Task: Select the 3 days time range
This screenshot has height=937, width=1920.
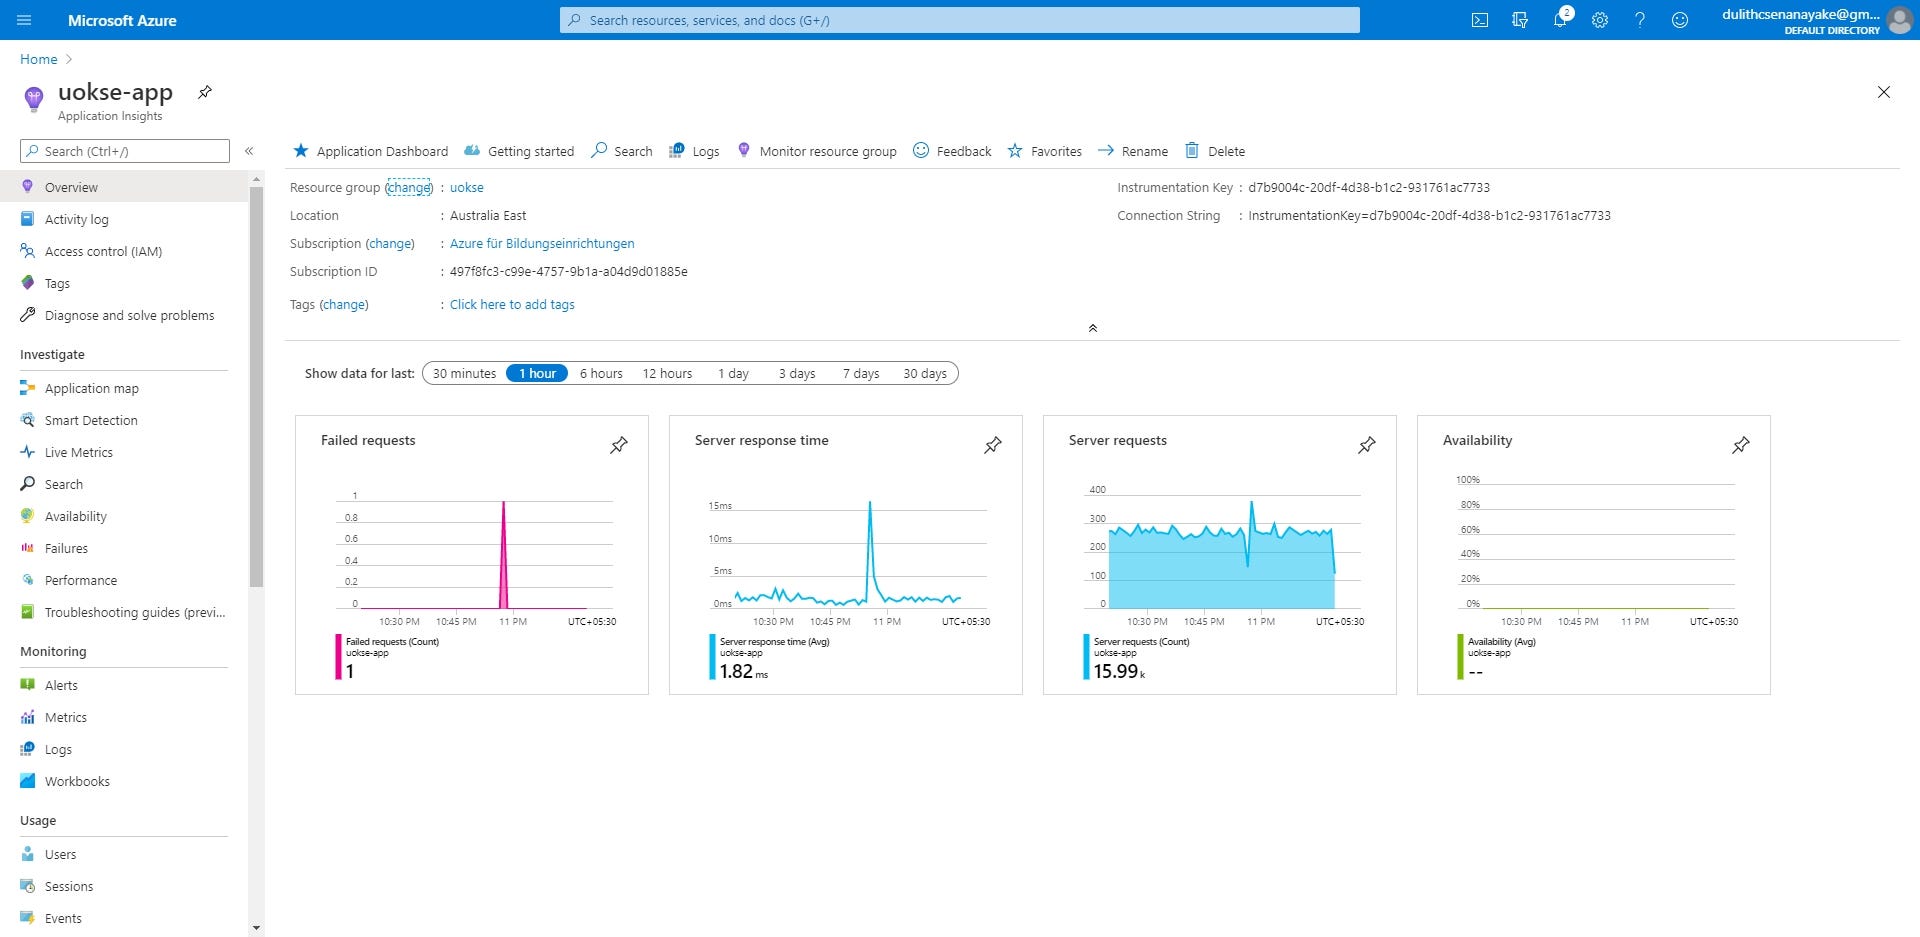Action: tap(797, 373)
